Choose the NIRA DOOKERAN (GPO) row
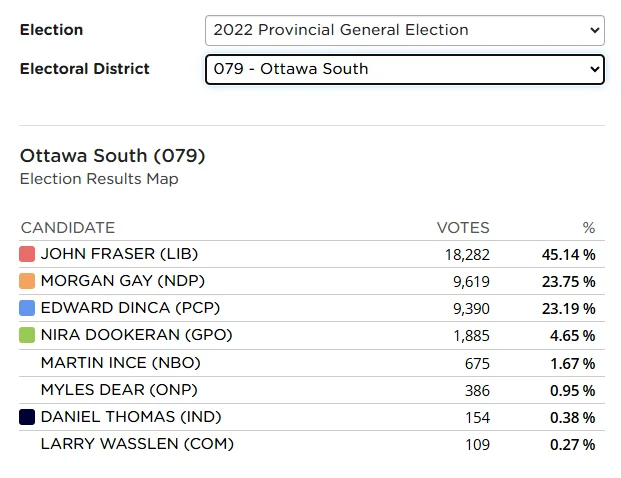This screenshot has height=478, width=621. [136, 335]
